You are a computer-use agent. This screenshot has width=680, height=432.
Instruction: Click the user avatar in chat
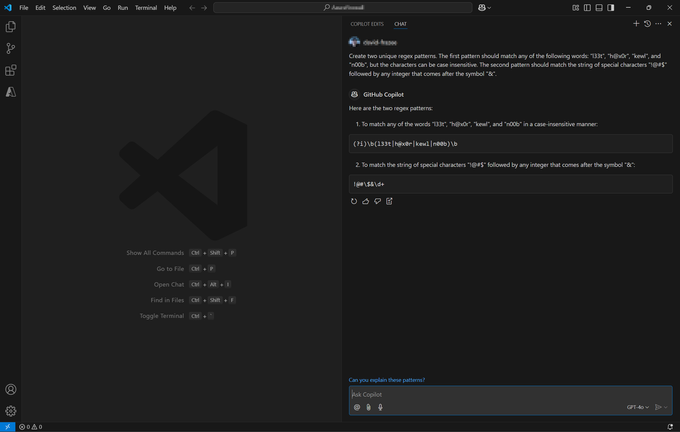point(354,42)
